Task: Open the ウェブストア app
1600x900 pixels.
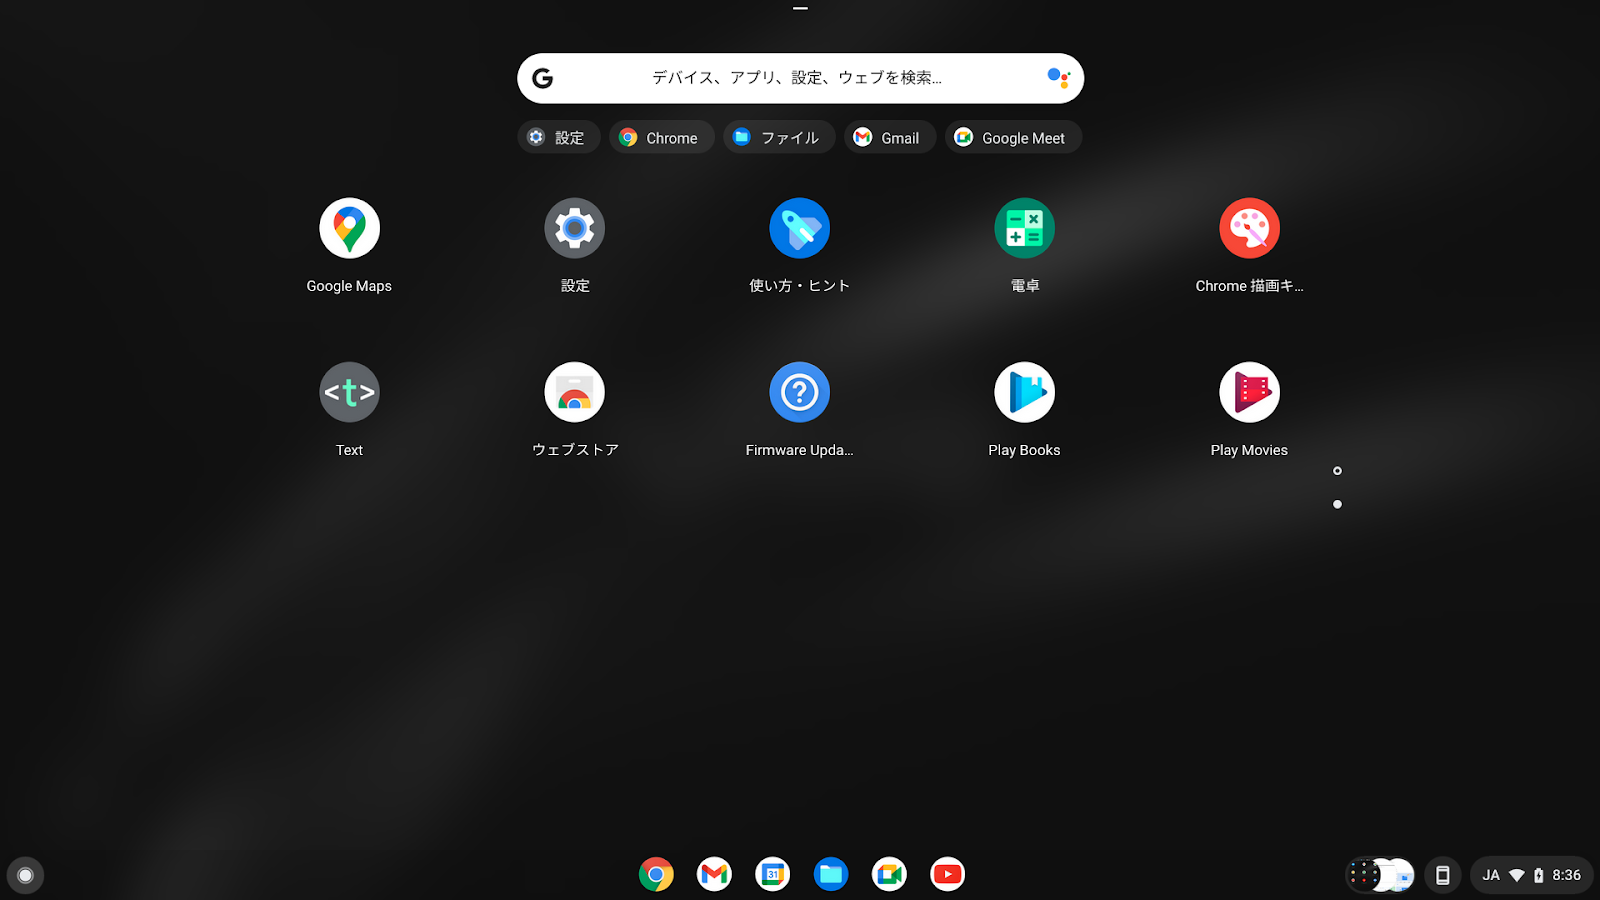Action: 574,392
